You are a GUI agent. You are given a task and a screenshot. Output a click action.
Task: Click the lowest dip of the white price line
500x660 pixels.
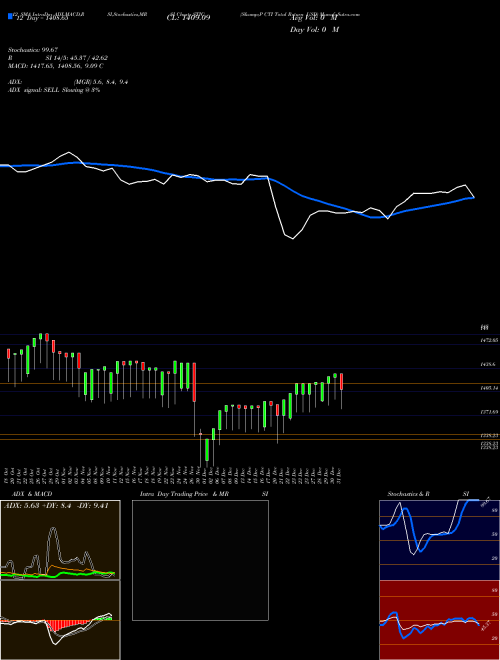pos(293,239)
